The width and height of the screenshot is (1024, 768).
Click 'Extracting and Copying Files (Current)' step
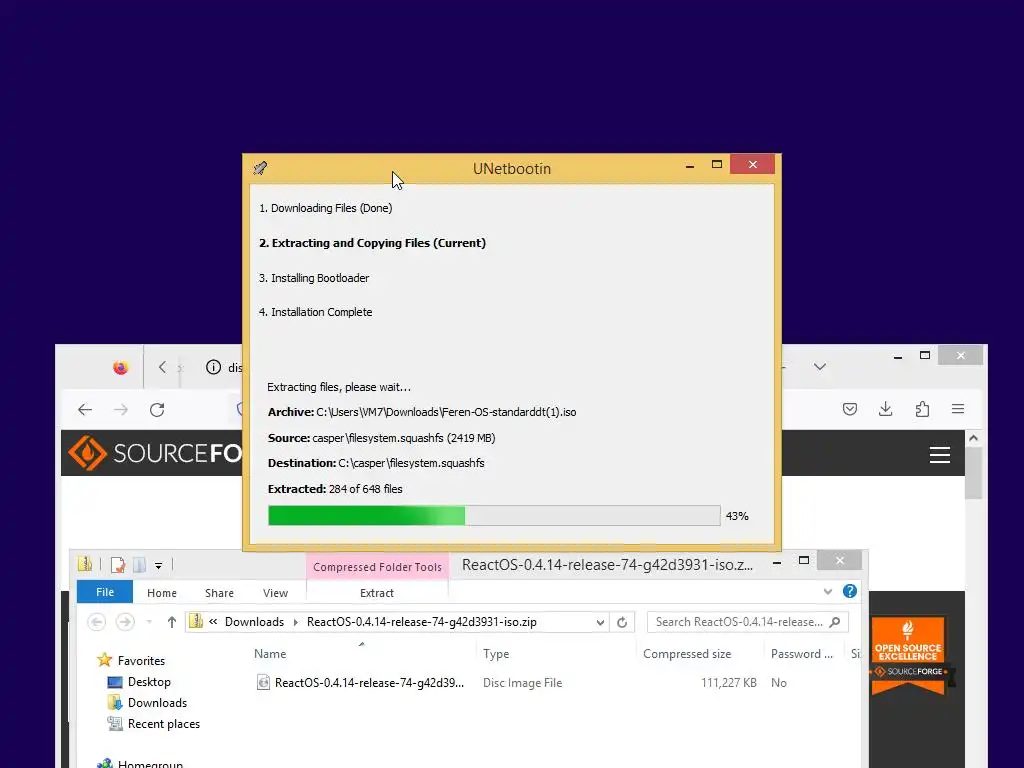point(372,243)
